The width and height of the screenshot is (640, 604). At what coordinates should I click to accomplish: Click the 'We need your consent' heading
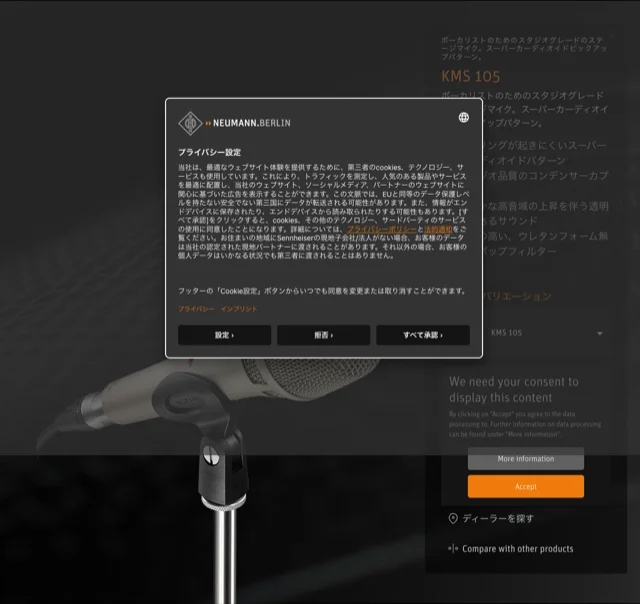(513, 389)
